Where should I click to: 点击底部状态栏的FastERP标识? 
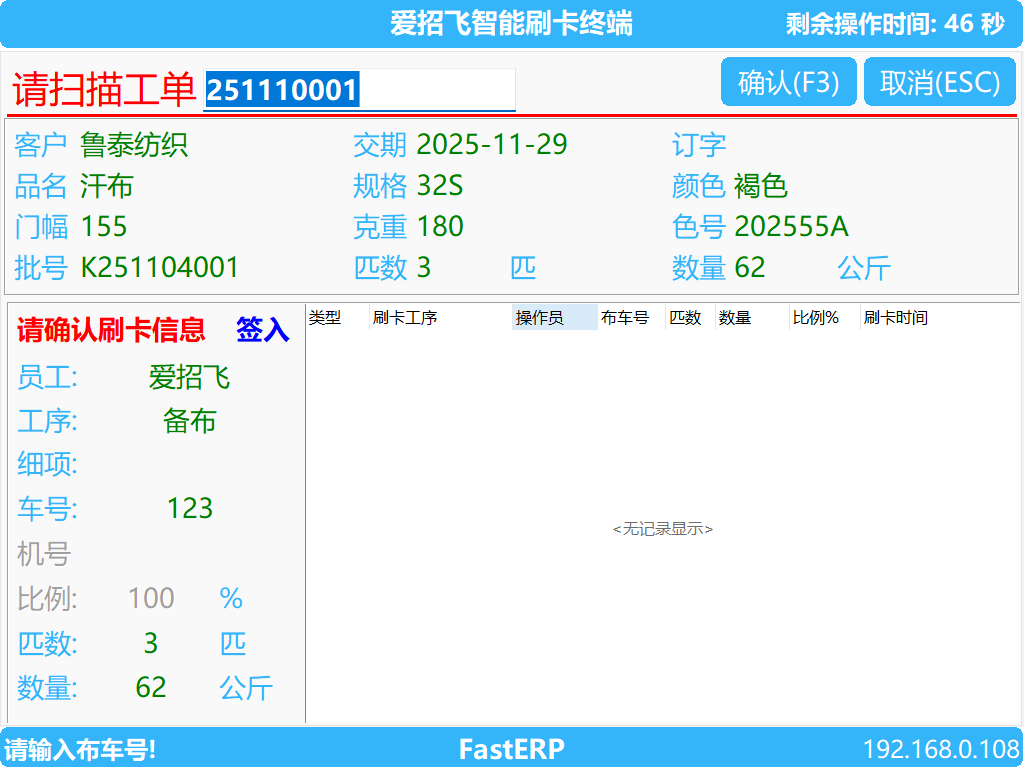tap(511, 749)
